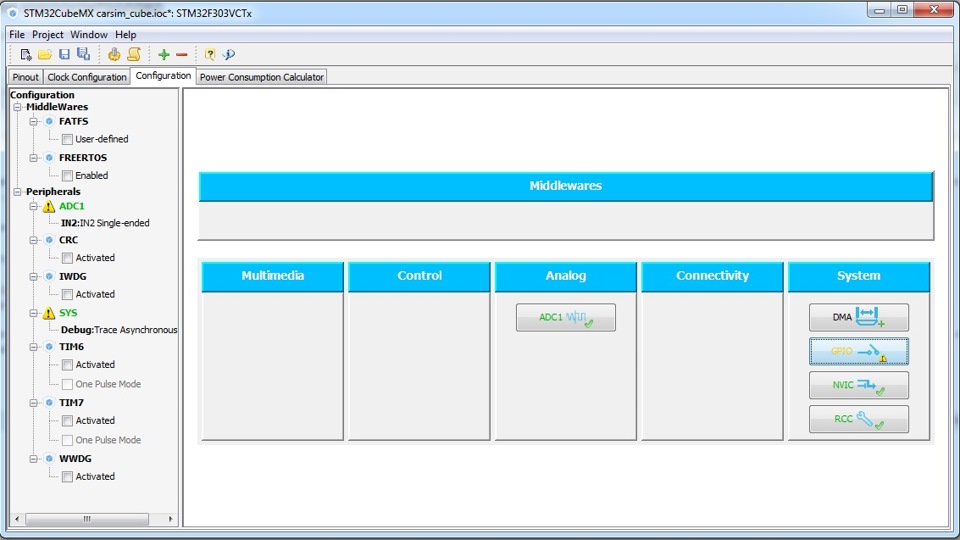Viewport: 960px width, 540px height.
Task: Select the Debug:Trace Asynchronous tree entry
Action: [x=119, y=330]
